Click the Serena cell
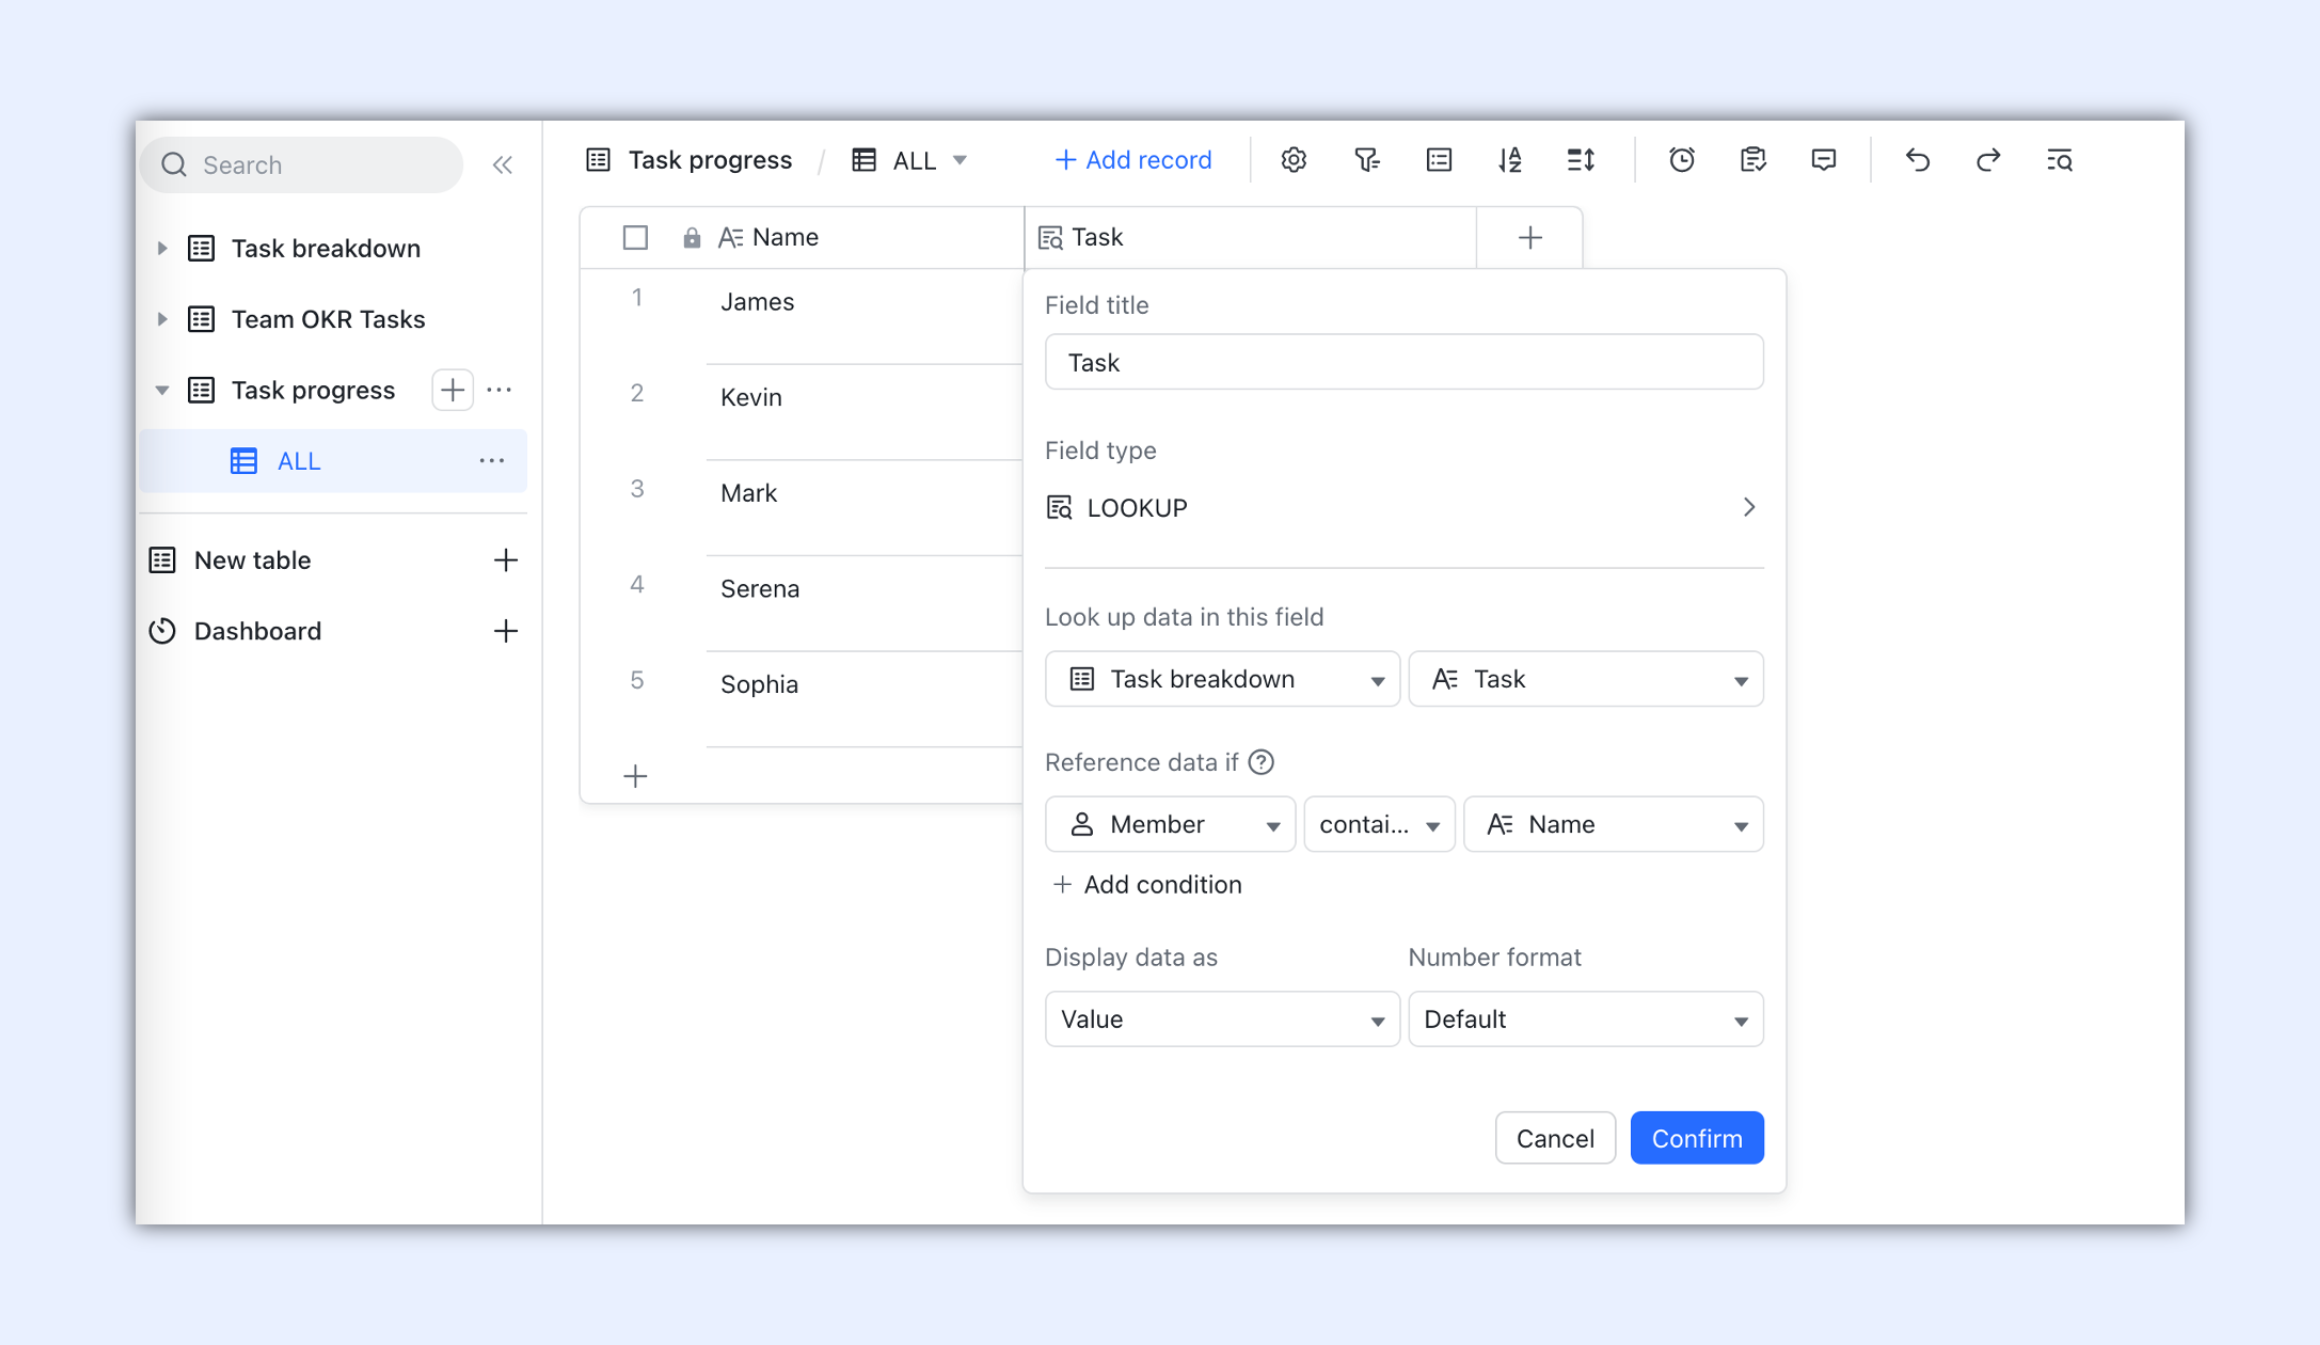The image size is (2320, 1345). (864, 604)
